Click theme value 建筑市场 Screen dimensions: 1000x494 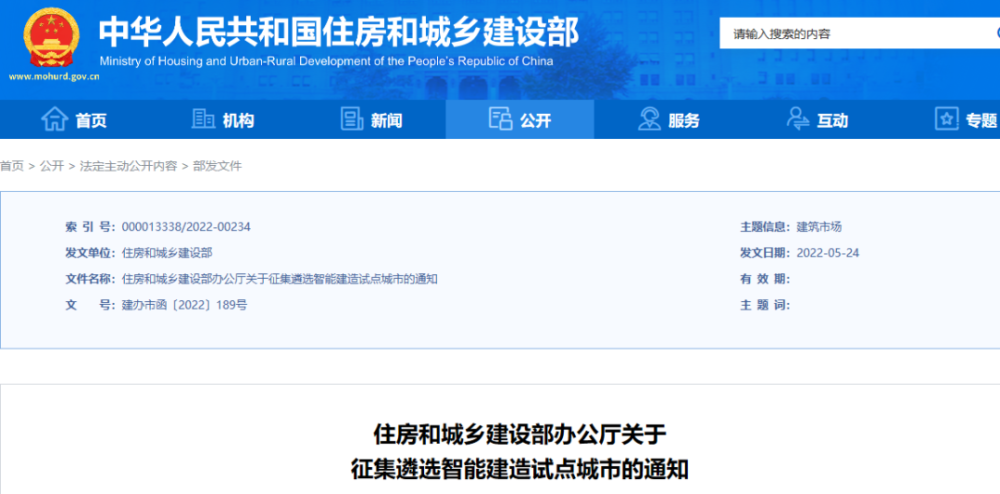(820, 227)
